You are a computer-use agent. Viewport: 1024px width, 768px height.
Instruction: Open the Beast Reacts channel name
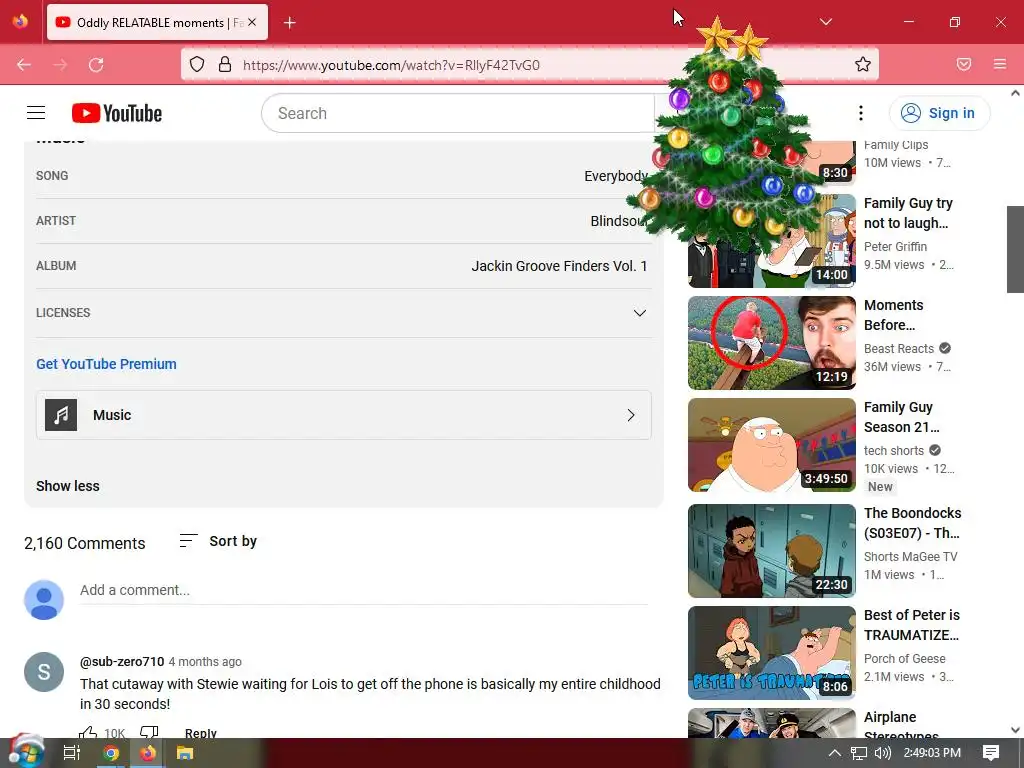(899, 348)
